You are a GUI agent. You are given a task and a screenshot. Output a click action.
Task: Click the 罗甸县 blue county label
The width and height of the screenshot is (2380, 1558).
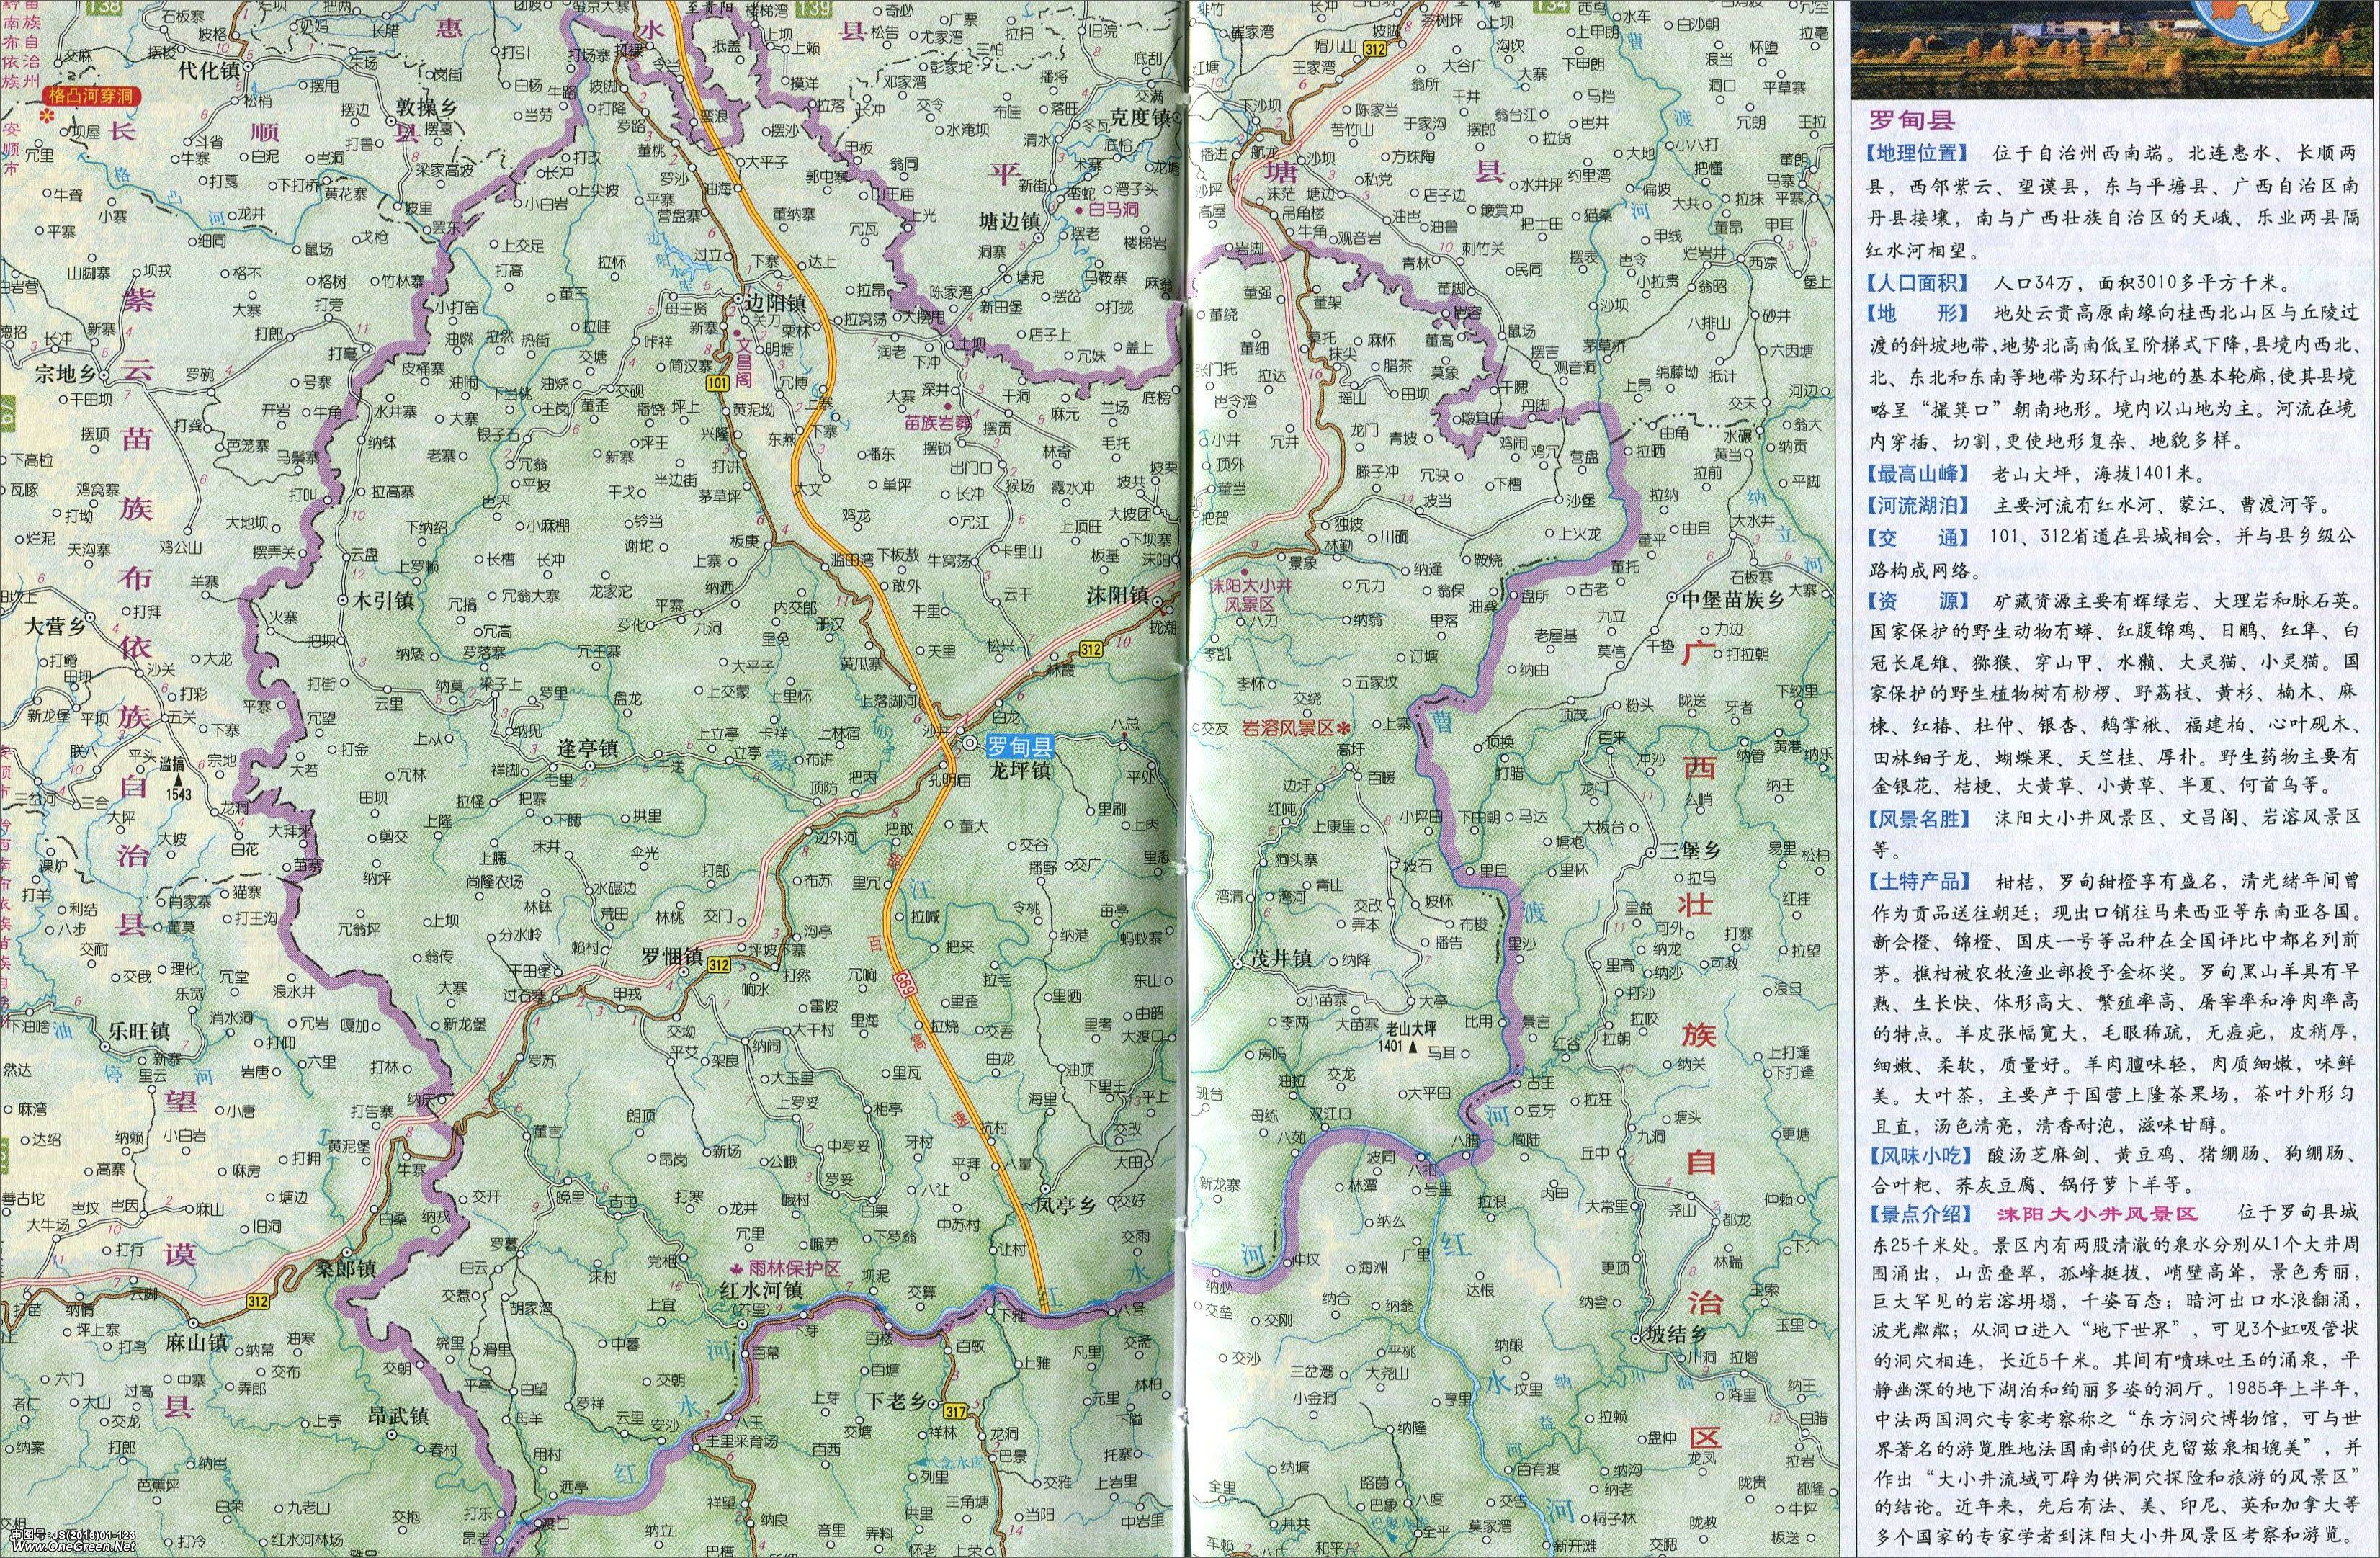[x=1019, y=746]
